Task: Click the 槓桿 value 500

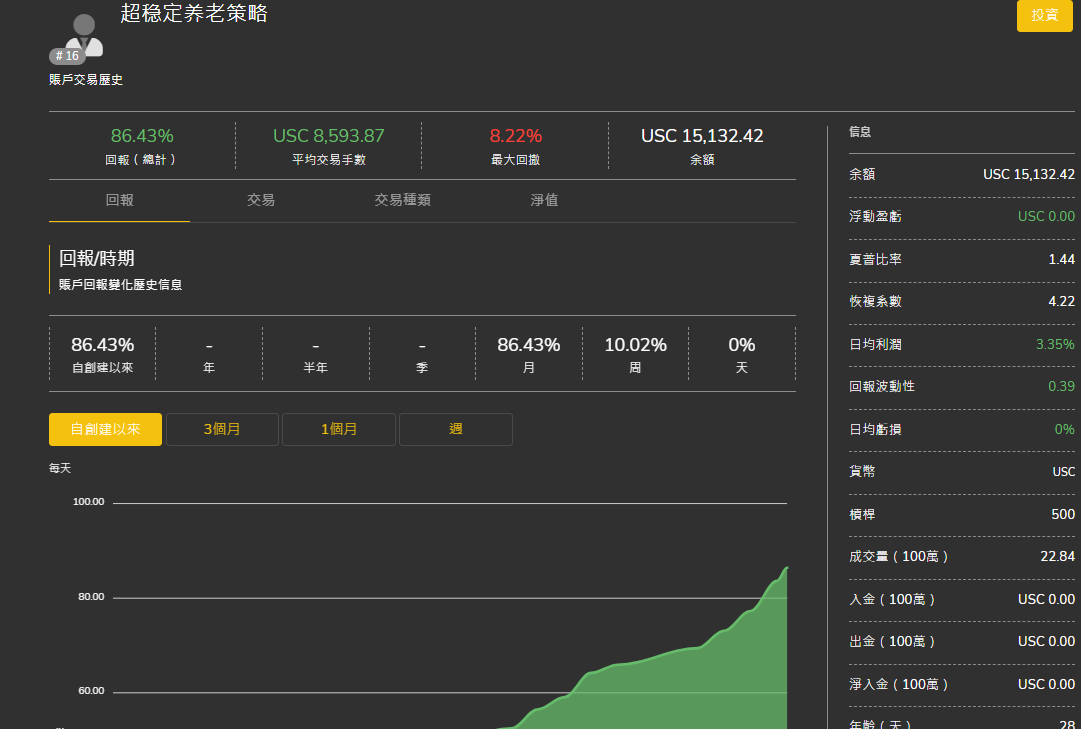Action: 1063,515
